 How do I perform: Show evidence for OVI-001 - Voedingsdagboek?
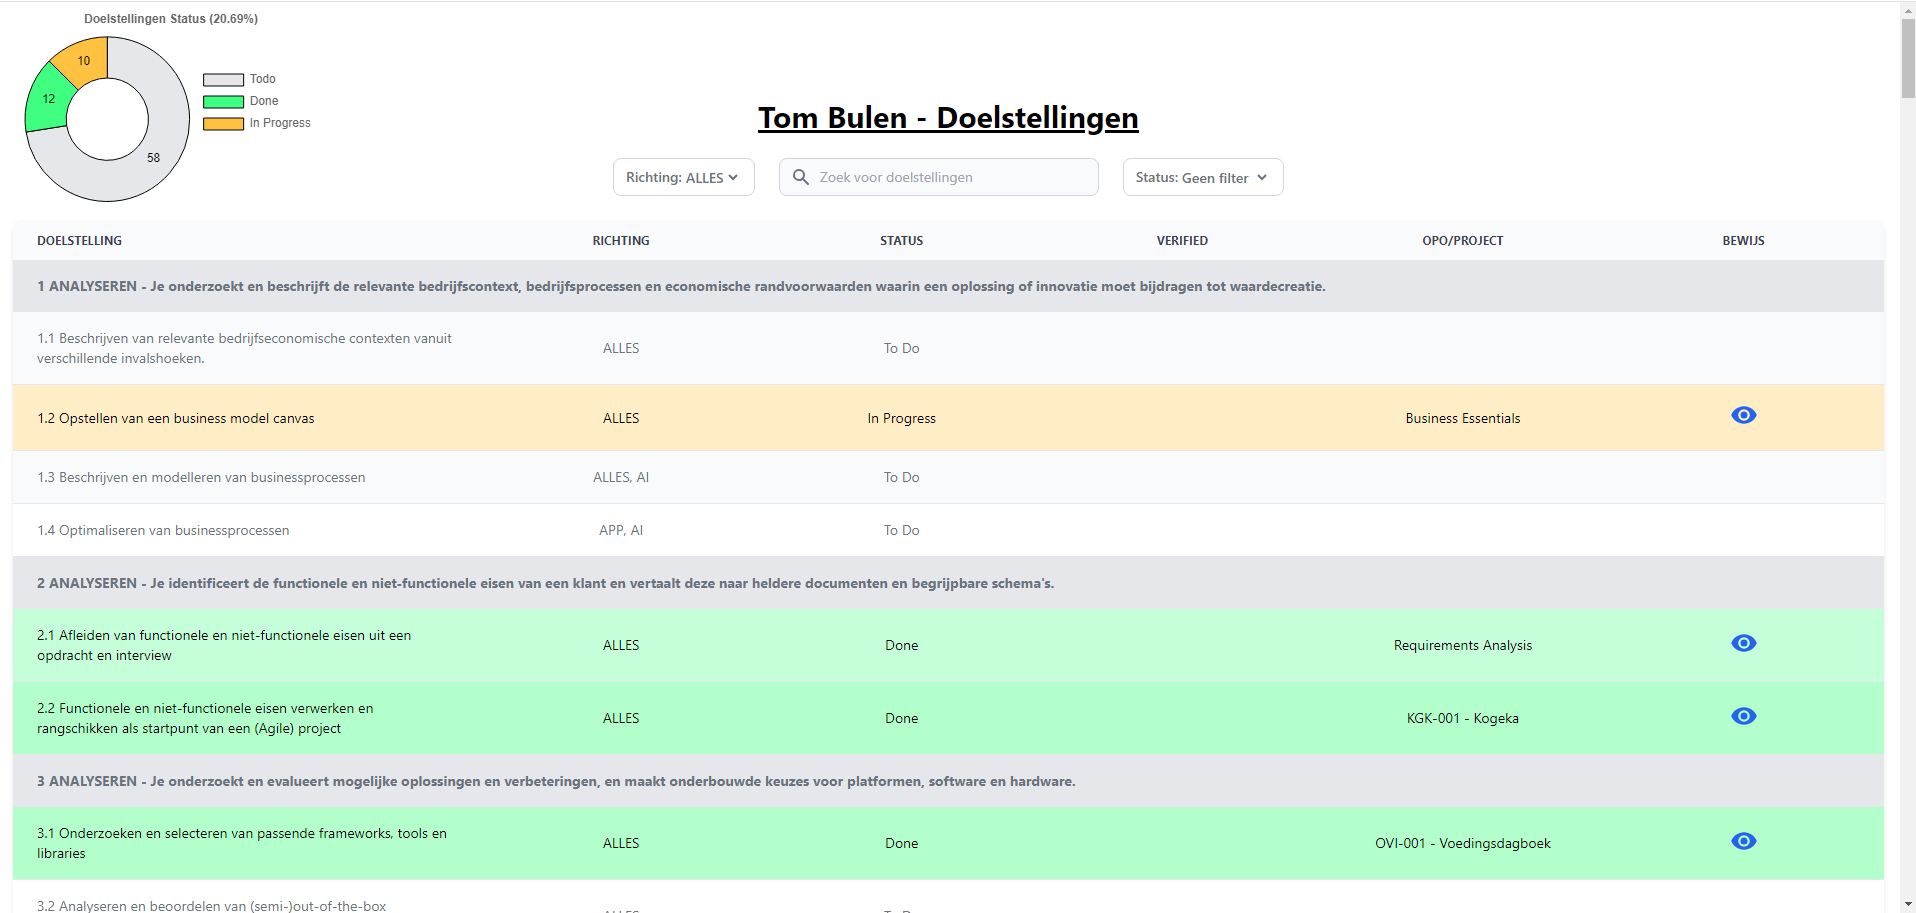click(x=1743, y=841)
